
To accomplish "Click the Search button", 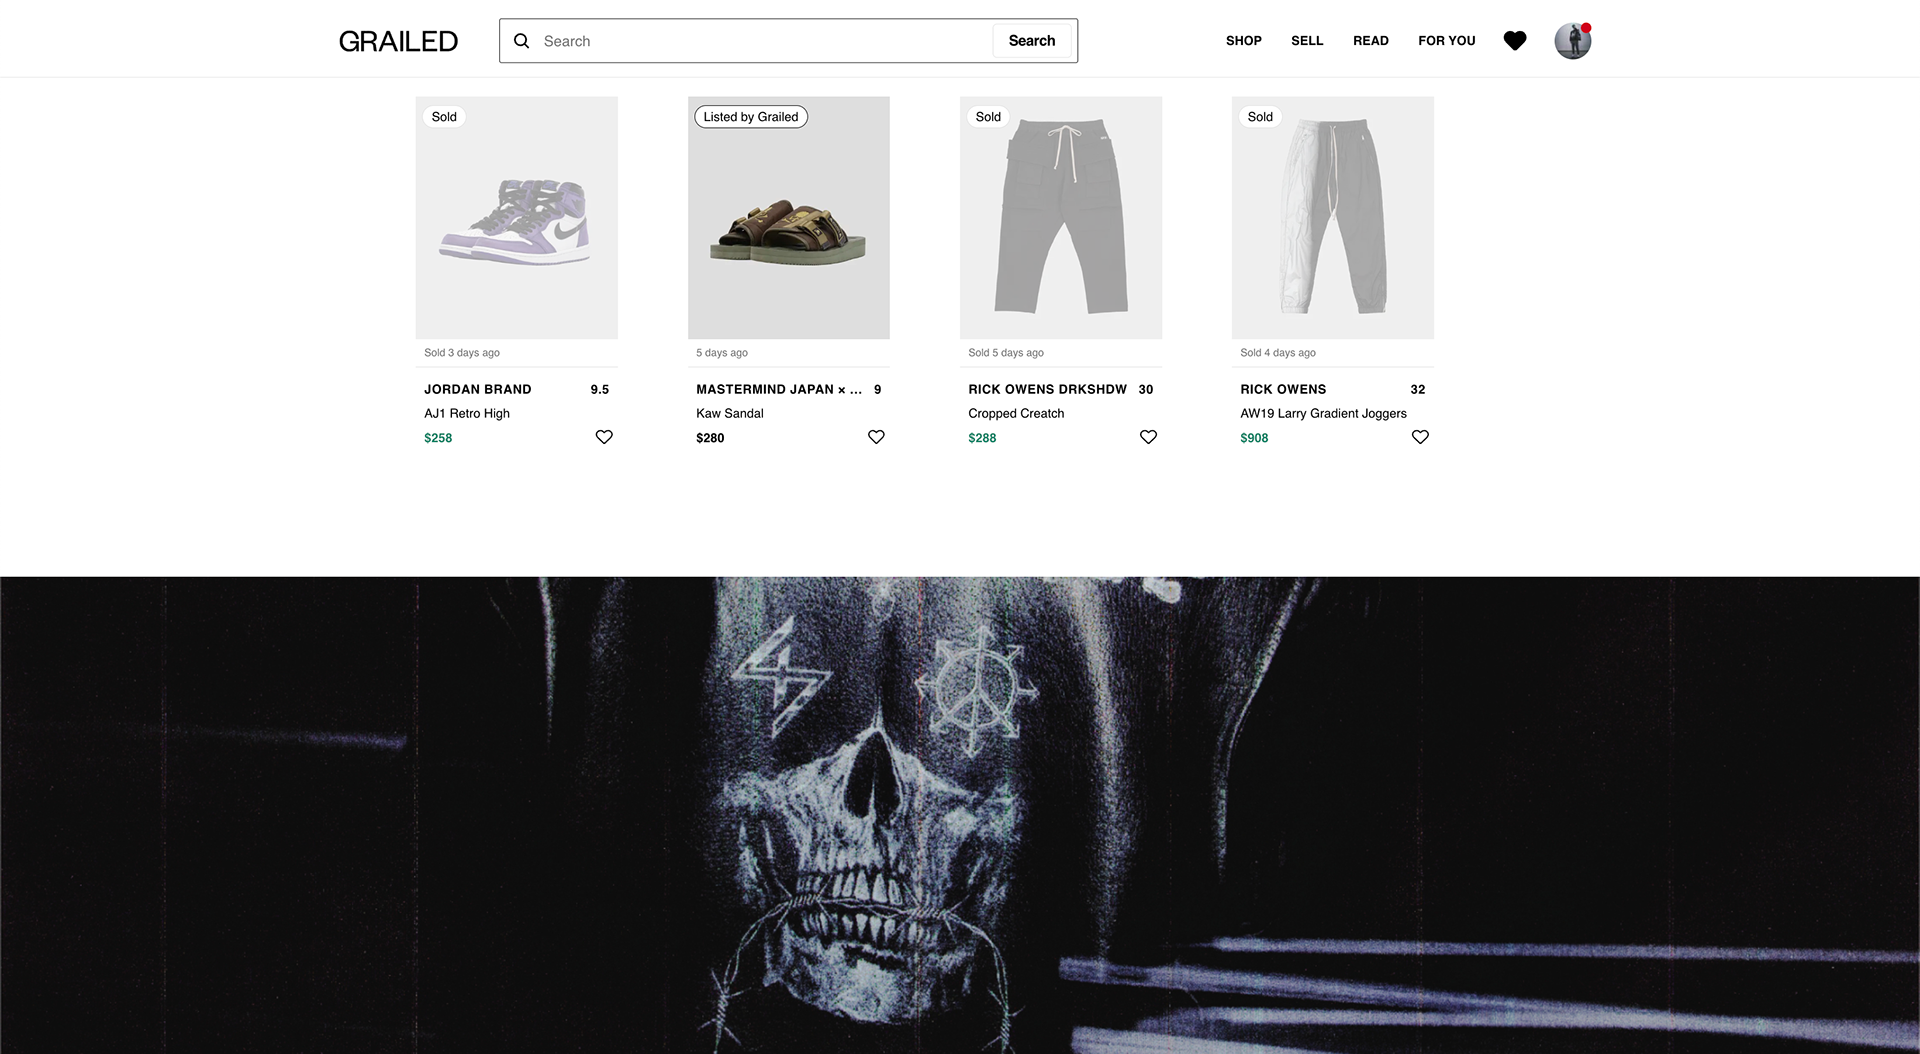I will tap(1032, 41).
